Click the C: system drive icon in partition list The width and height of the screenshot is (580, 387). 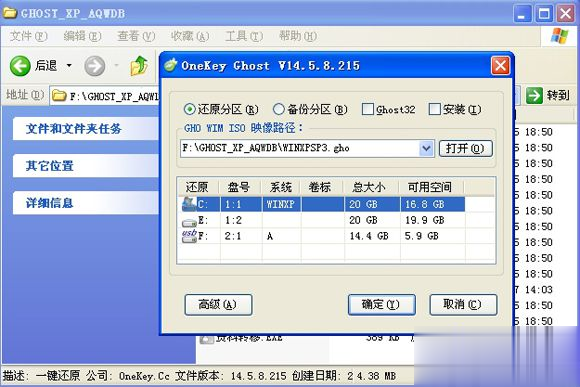189,204
